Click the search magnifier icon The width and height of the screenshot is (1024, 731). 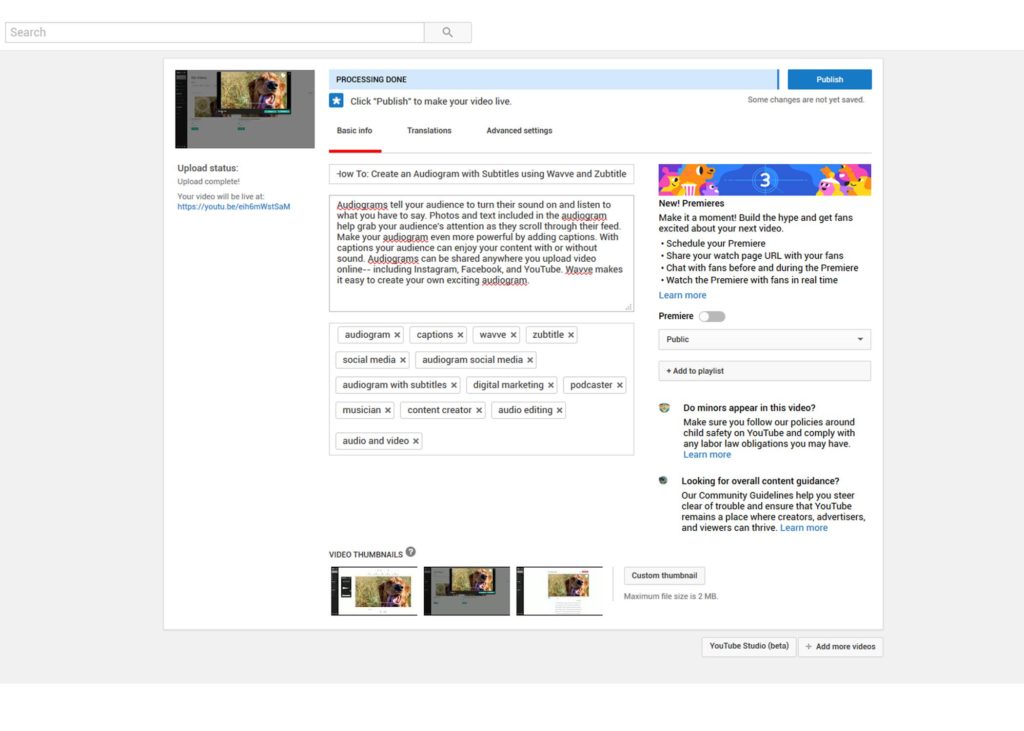point(447,32)
